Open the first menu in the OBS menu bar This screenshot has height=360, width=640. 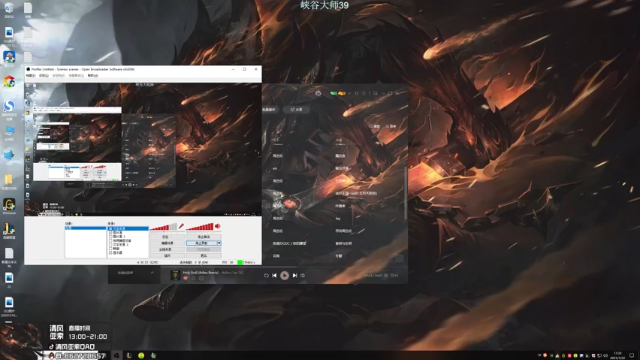(x=31, y=76)
